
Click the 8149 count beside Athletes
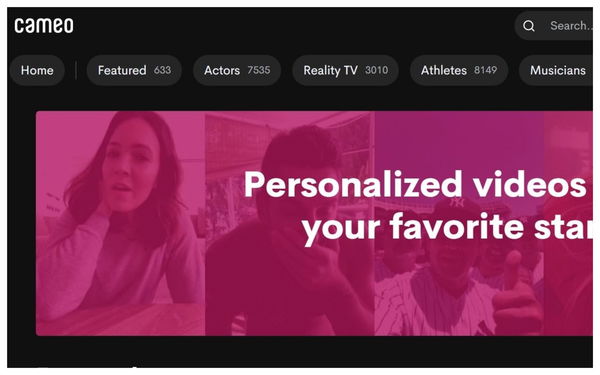point(486,70)
